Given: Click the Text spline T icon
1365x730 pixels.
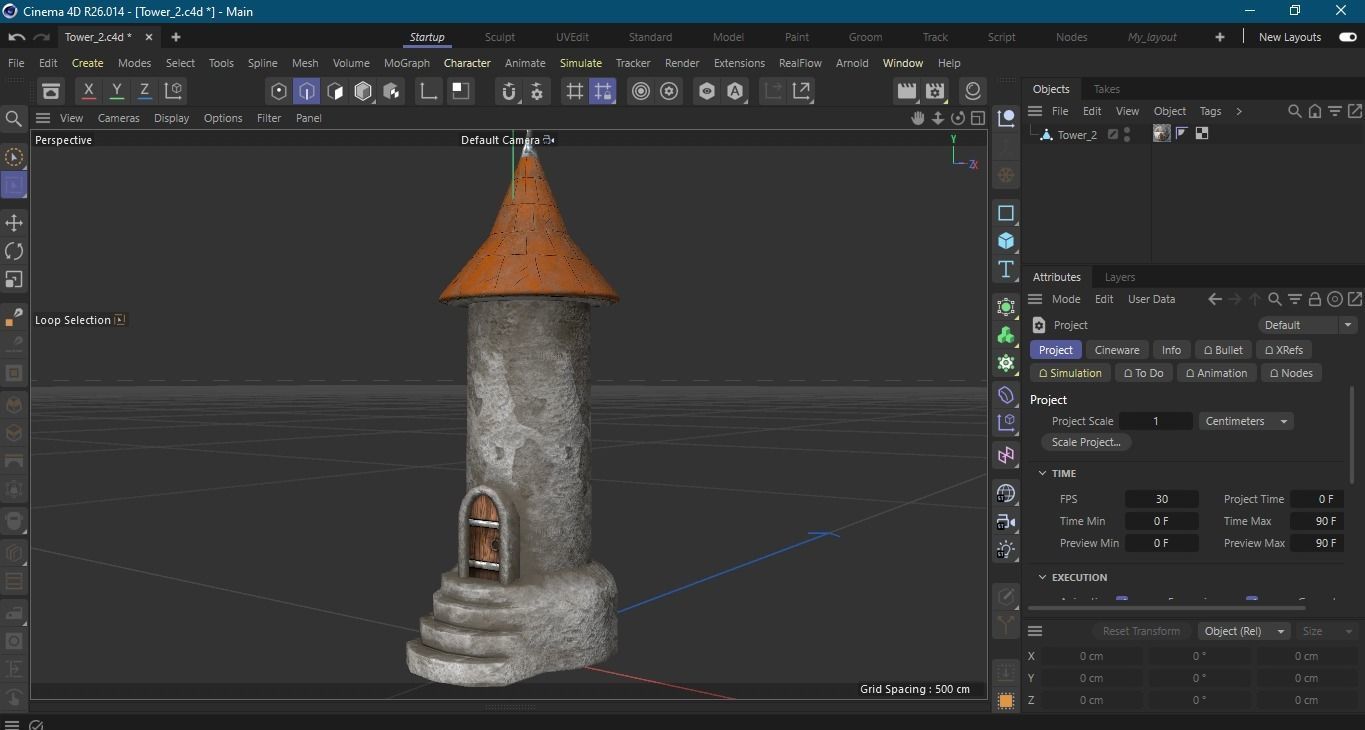Looking at the screenshot, I should pyautogui.click(x=1006, y=269).
